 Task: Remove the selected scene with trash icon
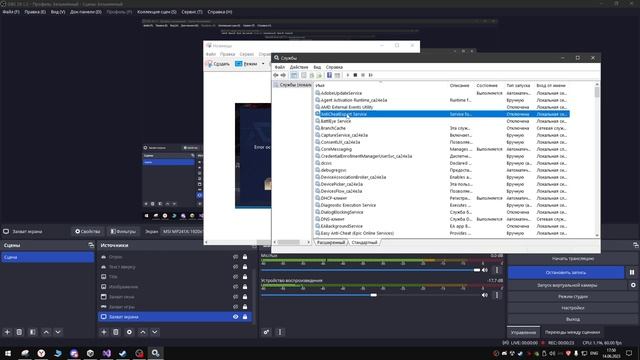[19, 332]
